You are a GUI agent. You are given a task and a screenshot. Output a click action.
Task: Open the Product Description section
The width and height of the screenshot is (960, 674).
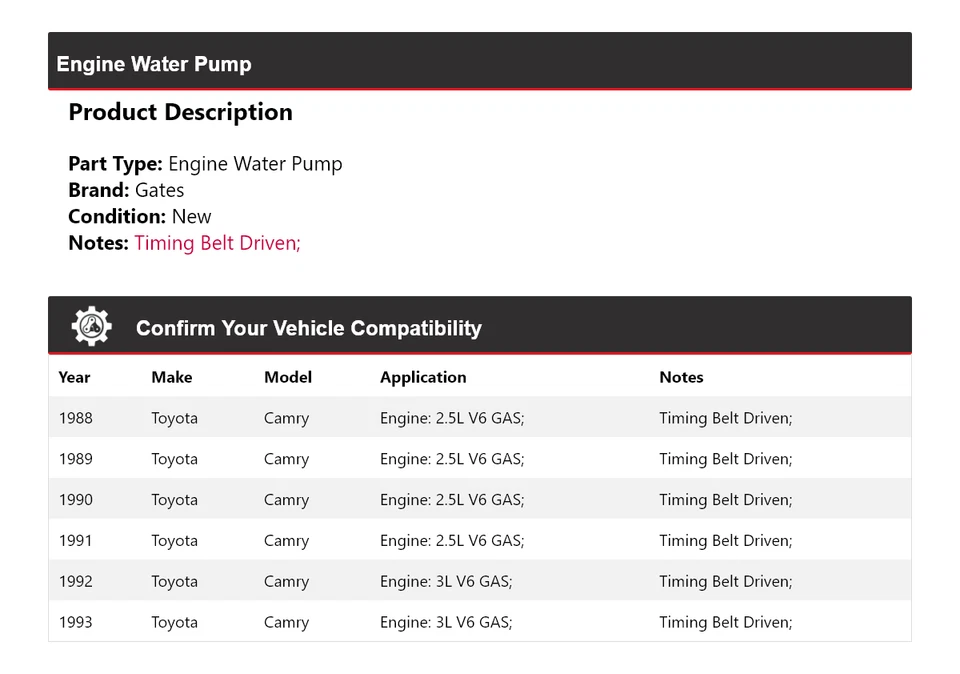tap(180, 112)
